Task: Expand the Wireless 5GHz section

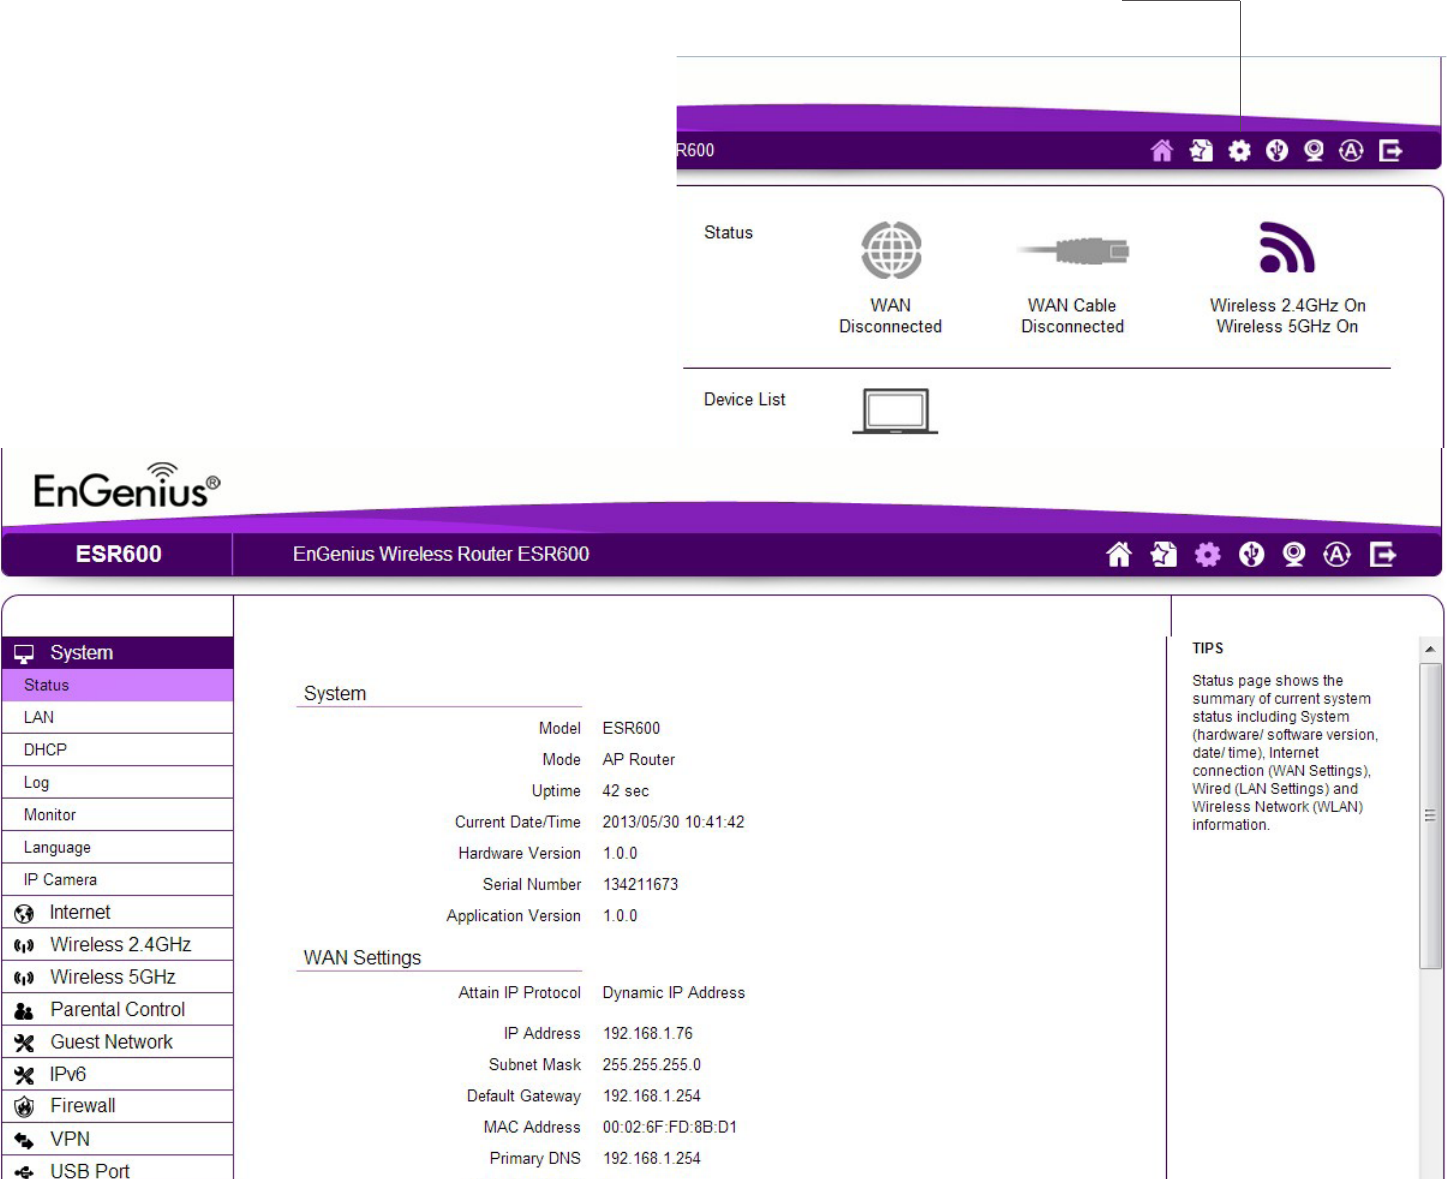Action: click(117, 977)
